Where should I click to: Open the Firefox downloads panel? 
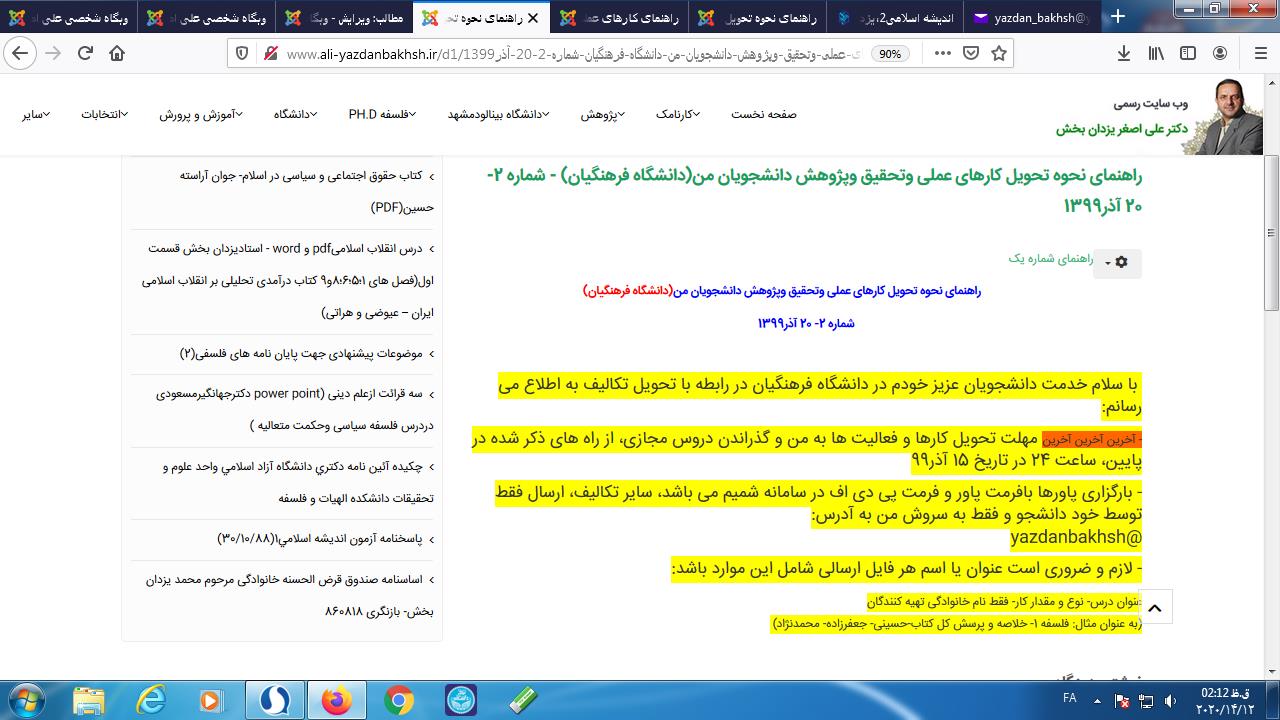(1124, 54)
